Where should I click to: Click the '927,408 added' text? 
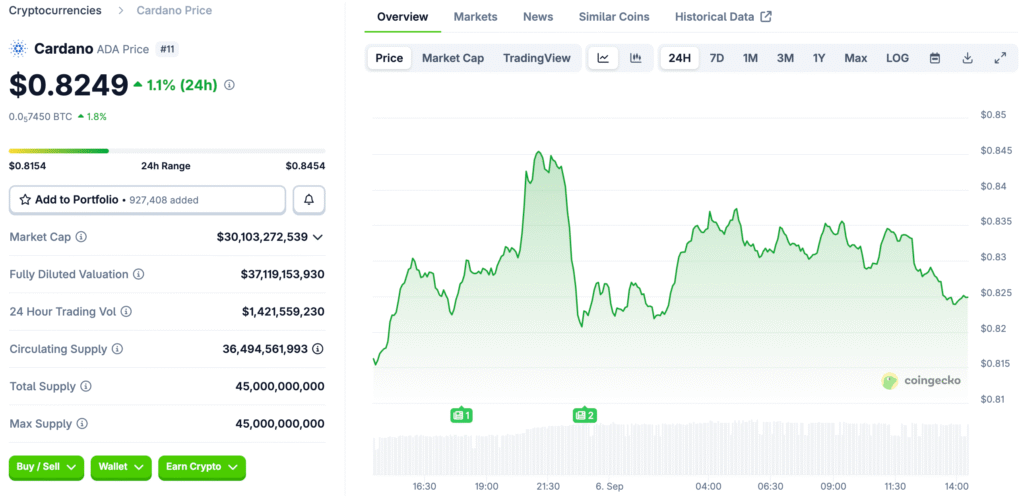coord(164,200)
